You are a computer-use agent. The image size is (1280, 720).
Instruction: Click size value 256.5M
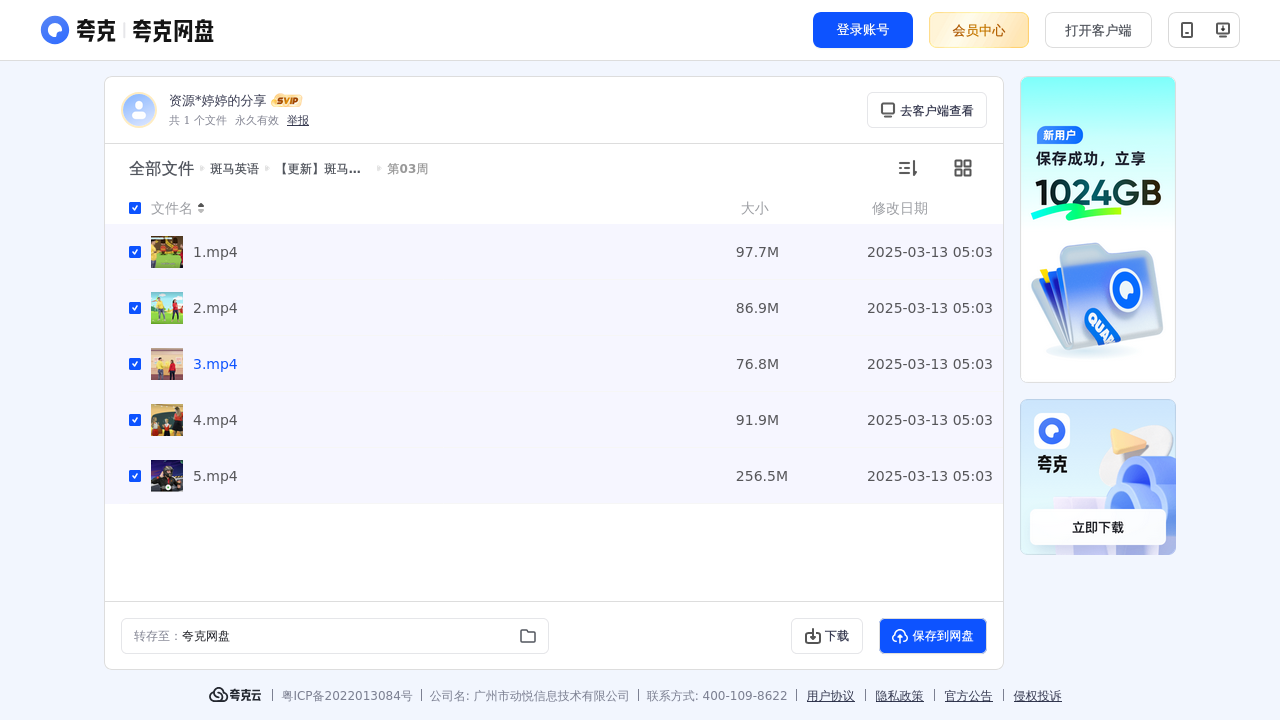[x=762, y=476]
